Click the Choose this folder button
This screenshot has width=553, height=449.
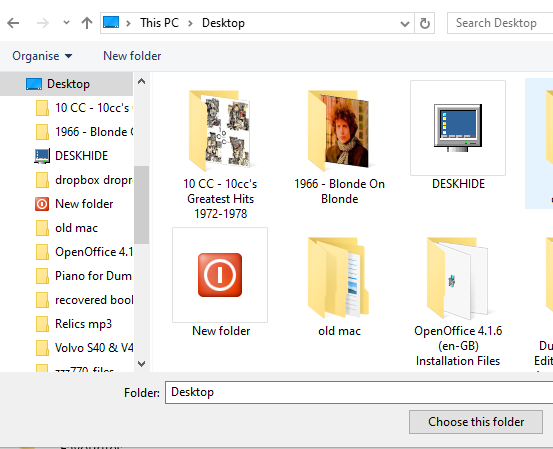pos(476,422)
